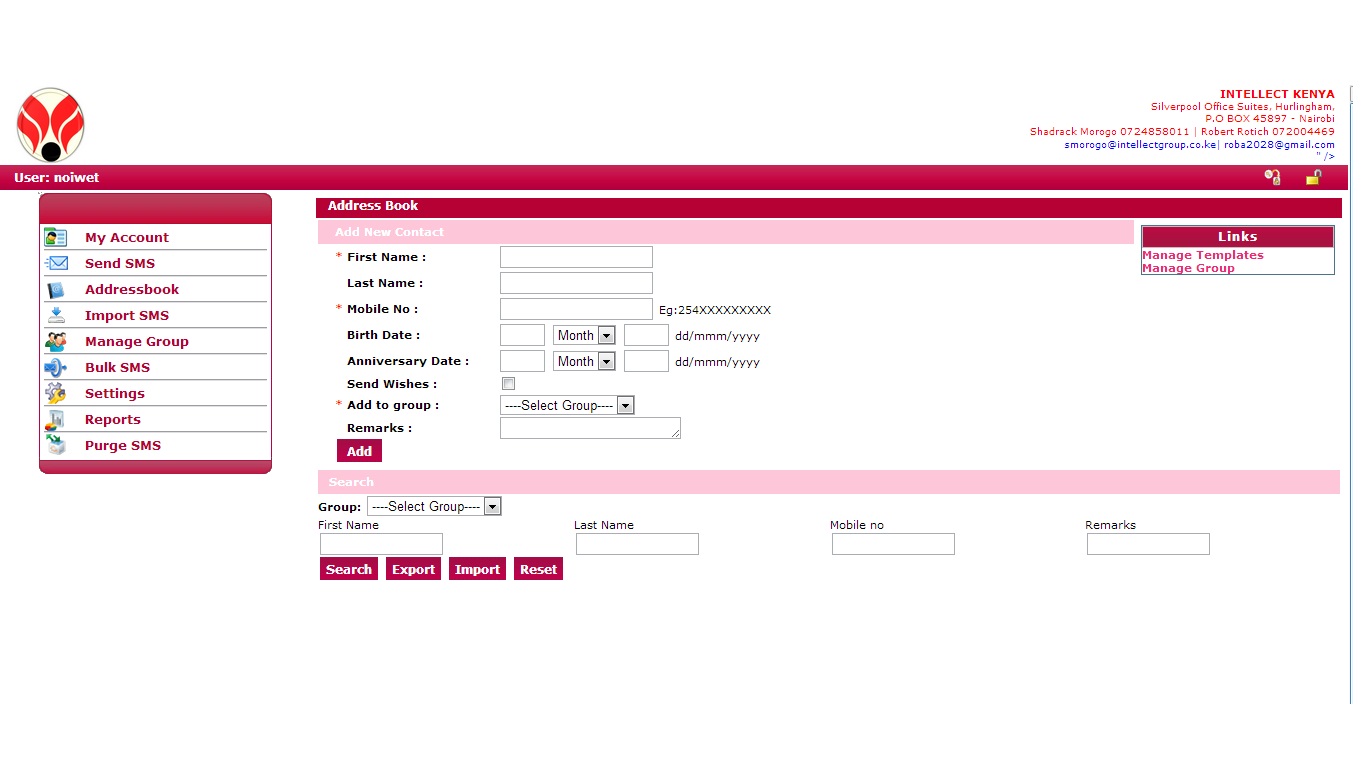
Task: Click the Bulk SMS icon
Action: 56,367
